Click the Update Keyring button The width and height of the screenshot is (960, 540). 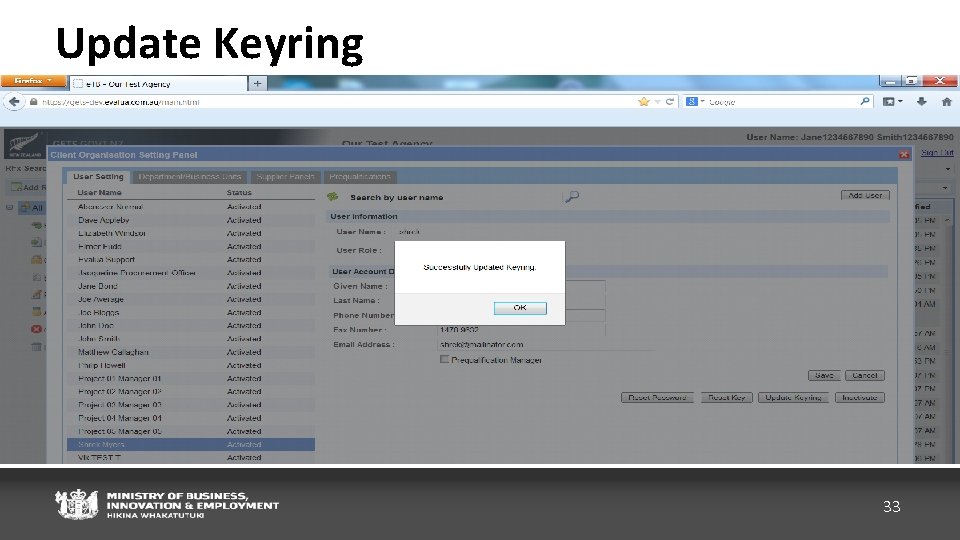point(793,397)
